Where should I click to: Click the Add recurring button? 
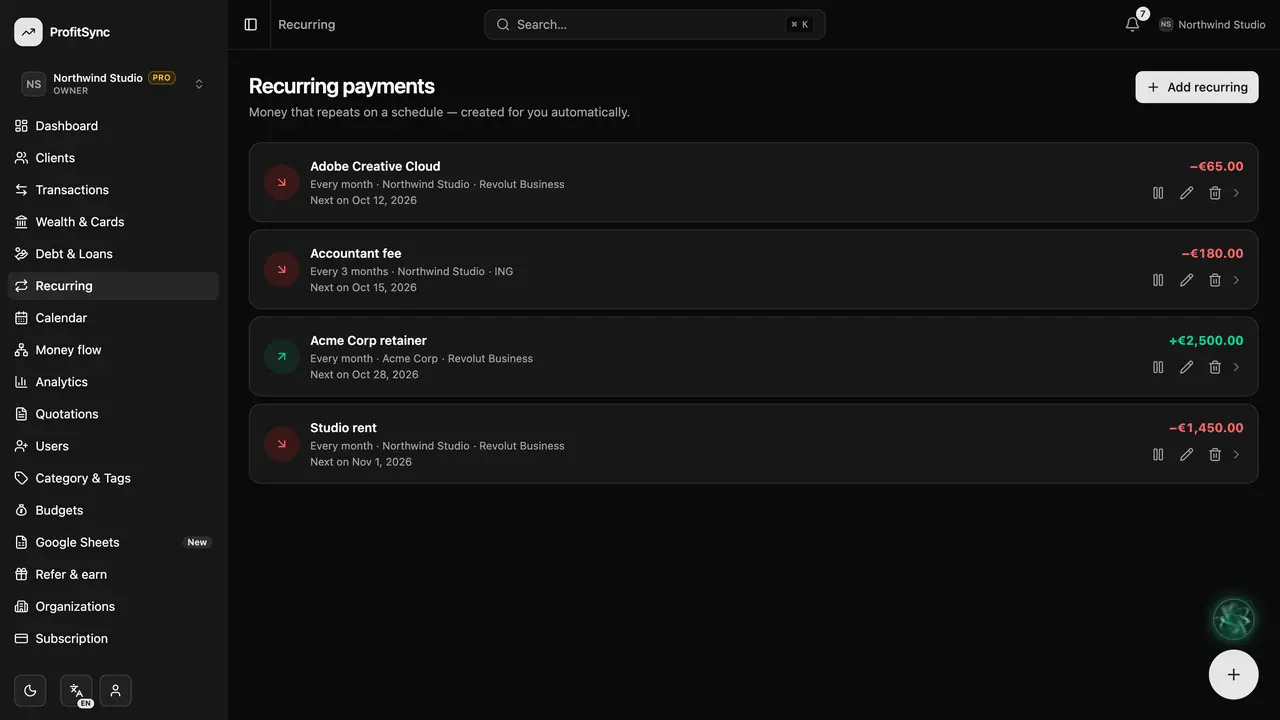coord(1197,87)
